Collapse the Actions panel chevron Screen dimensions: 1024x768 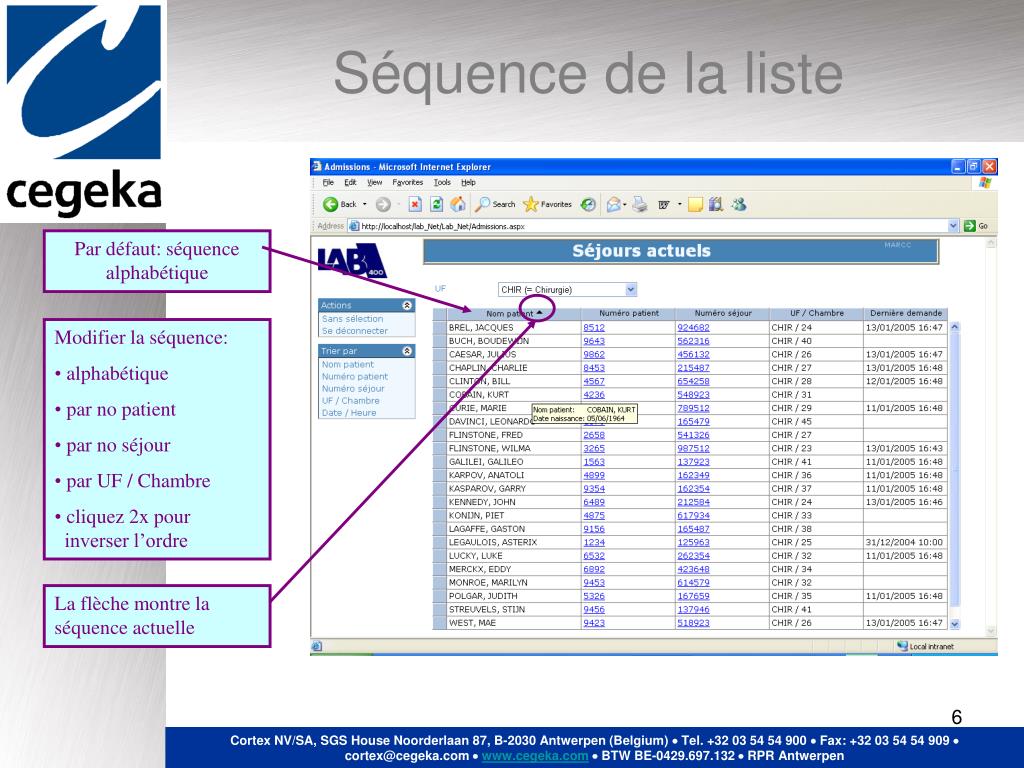(407, 305)
